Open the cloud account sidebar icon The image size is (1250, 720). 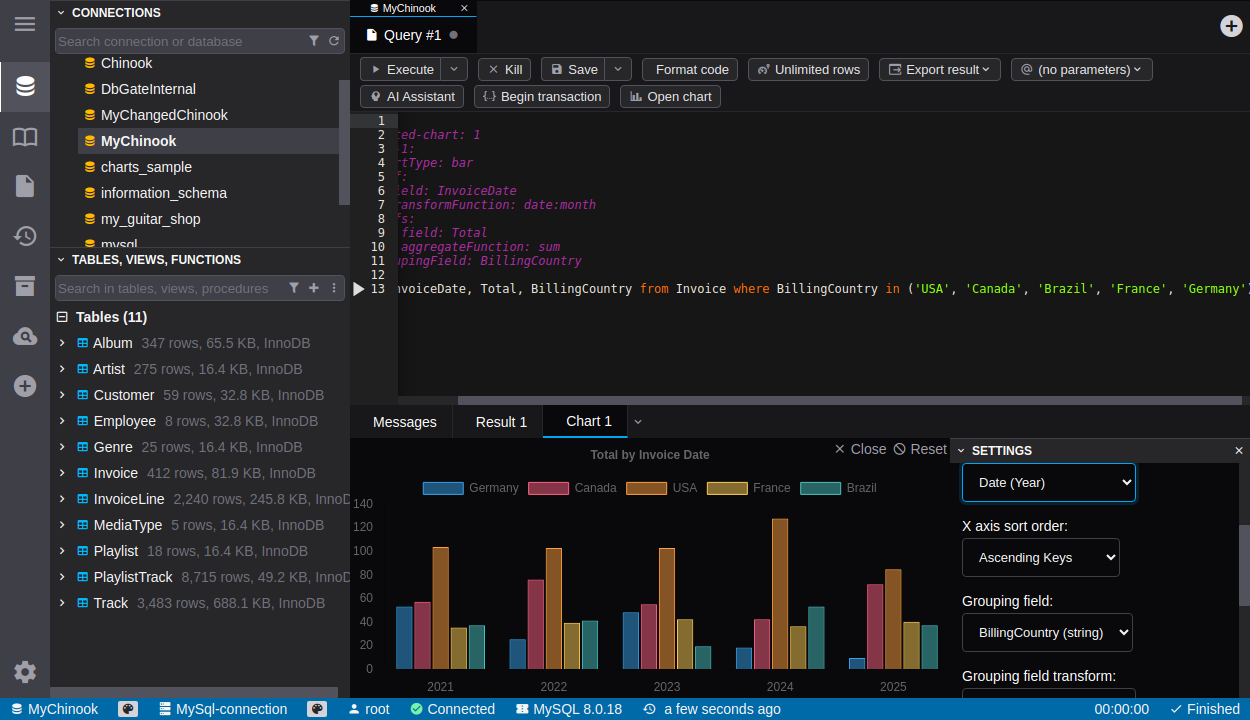(25, 336)
